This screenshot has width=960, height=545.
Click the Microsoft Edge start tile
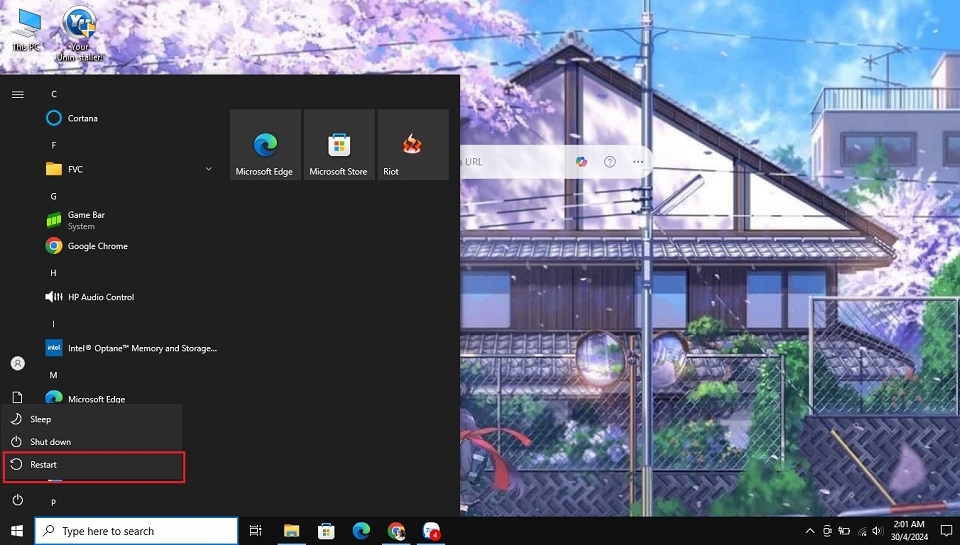[x=265, y=145]
